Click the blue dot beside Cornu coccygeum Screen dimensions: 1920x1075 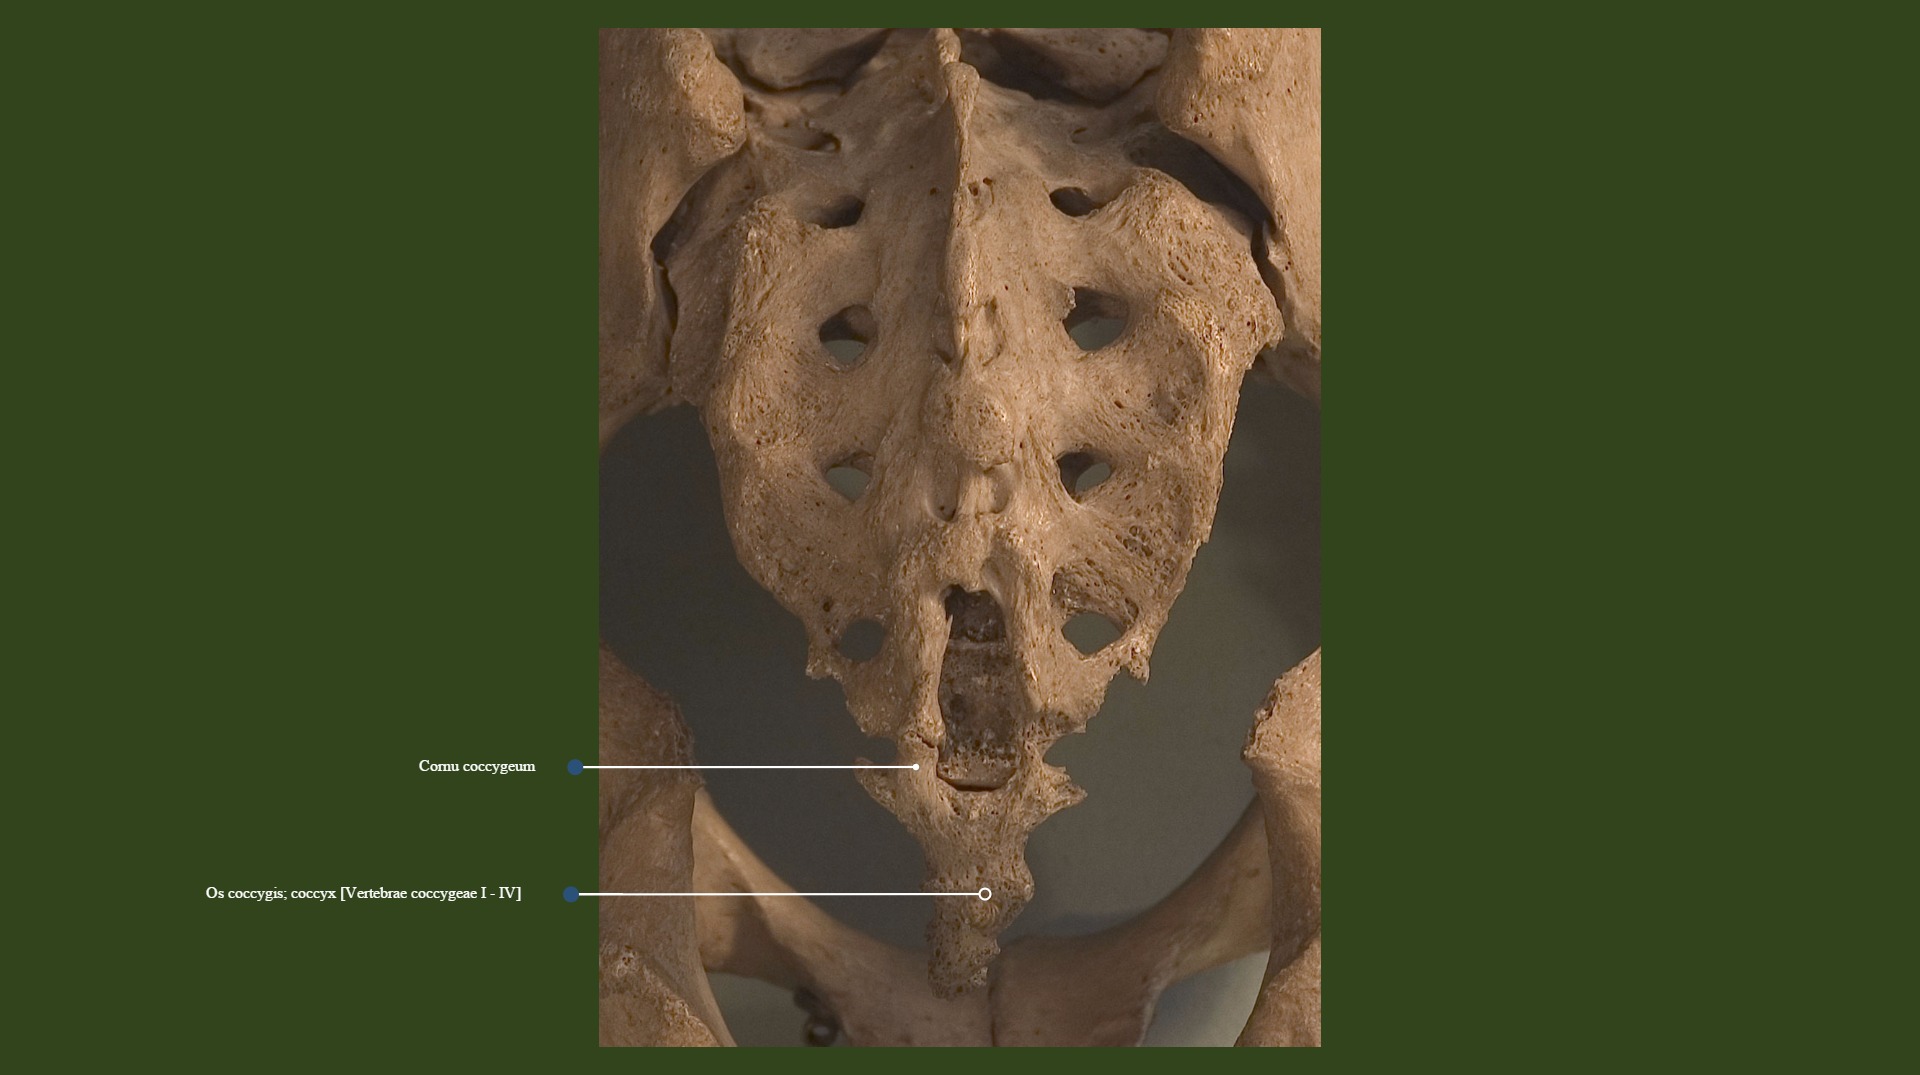pyautogui.click(x=575, y=767)
